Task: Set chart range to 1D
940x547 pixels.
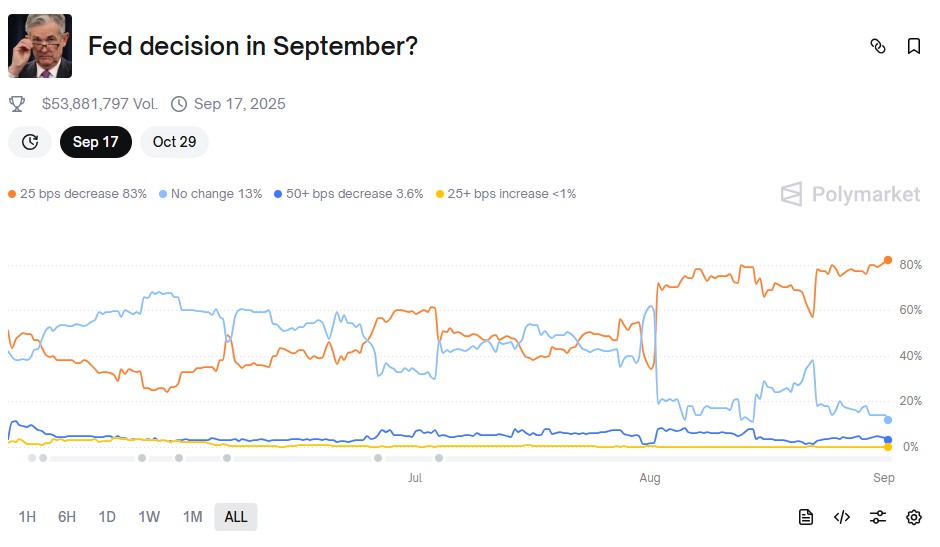Action: pyautogui.click(x=107, y=517)
